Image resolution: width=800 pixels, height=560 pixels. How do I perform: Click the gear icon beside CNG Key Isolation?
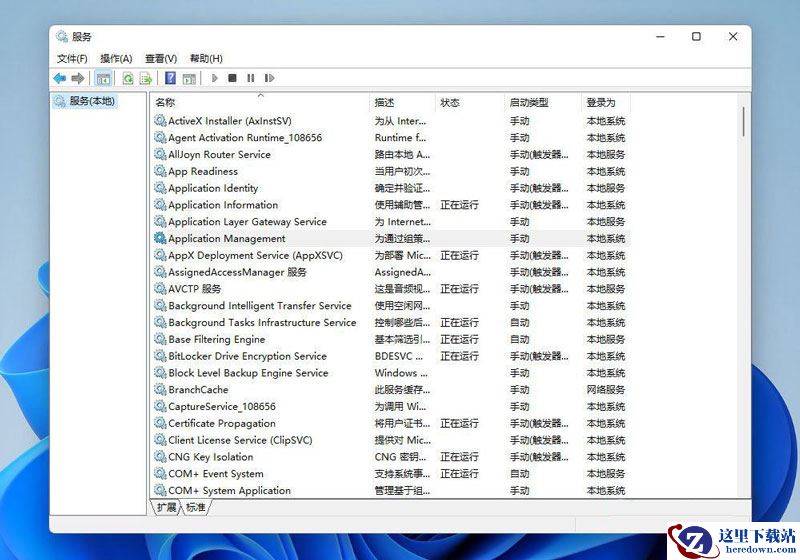coord(160,456)
